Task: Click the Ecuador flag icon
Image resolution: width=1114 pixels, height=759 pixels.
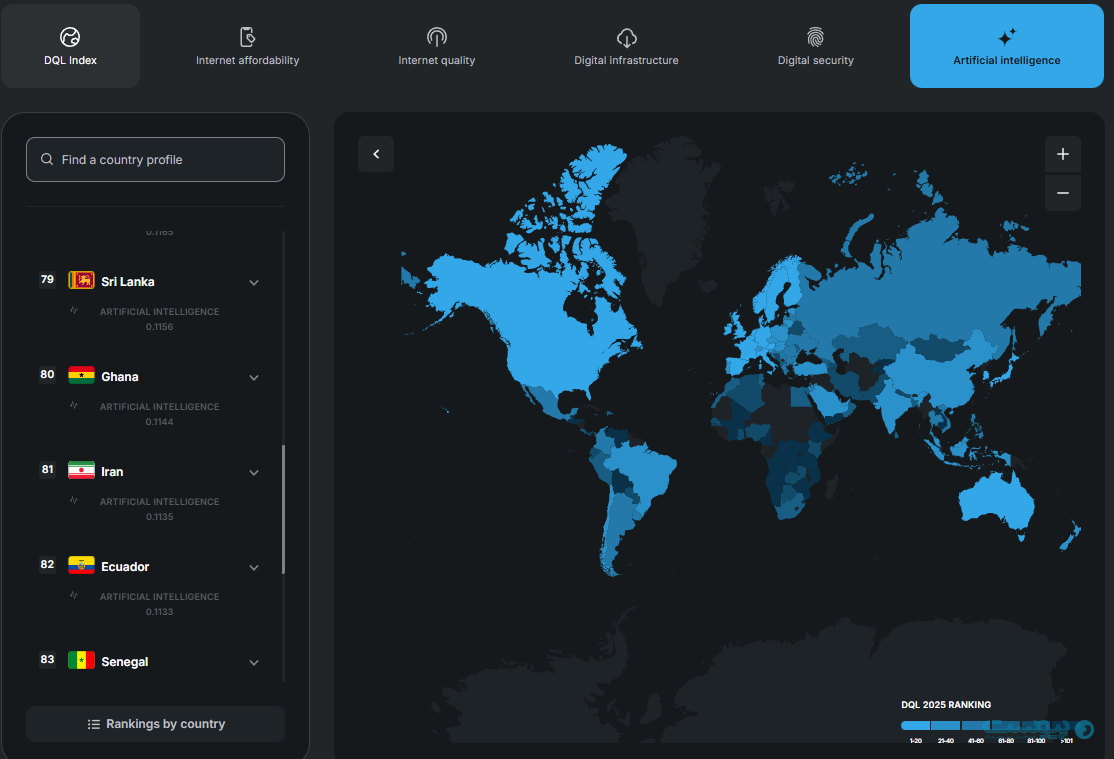Action: [81, 566]
